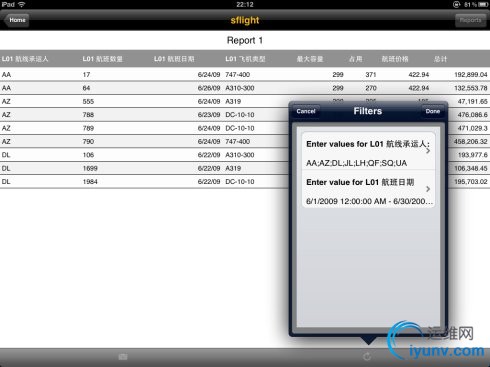
Task: Expand chevron for L01 航线承运人 filter
Action: pyautogui.click(x=428, y=151)
